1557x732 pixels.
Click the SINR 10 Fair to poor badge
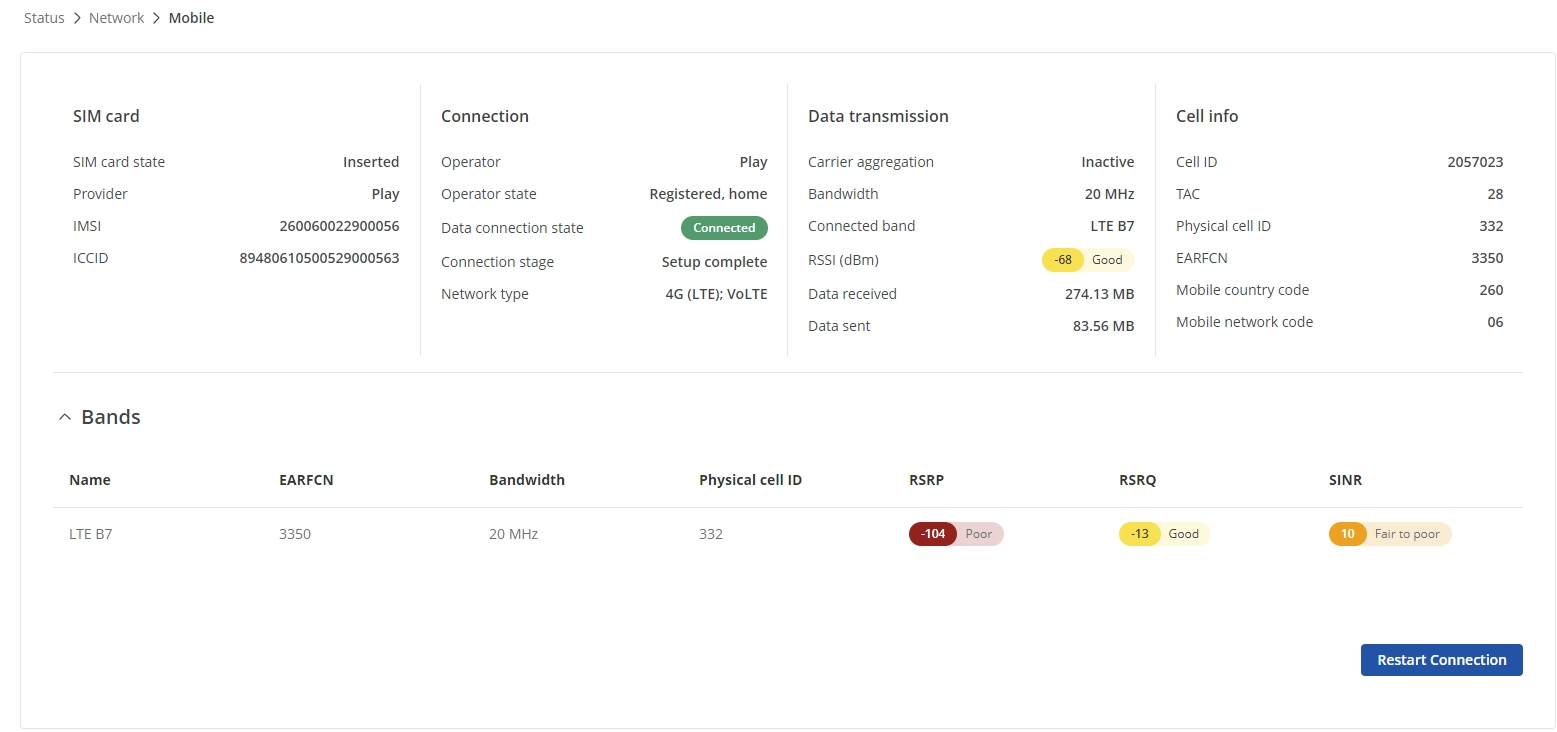[1389, 534]
